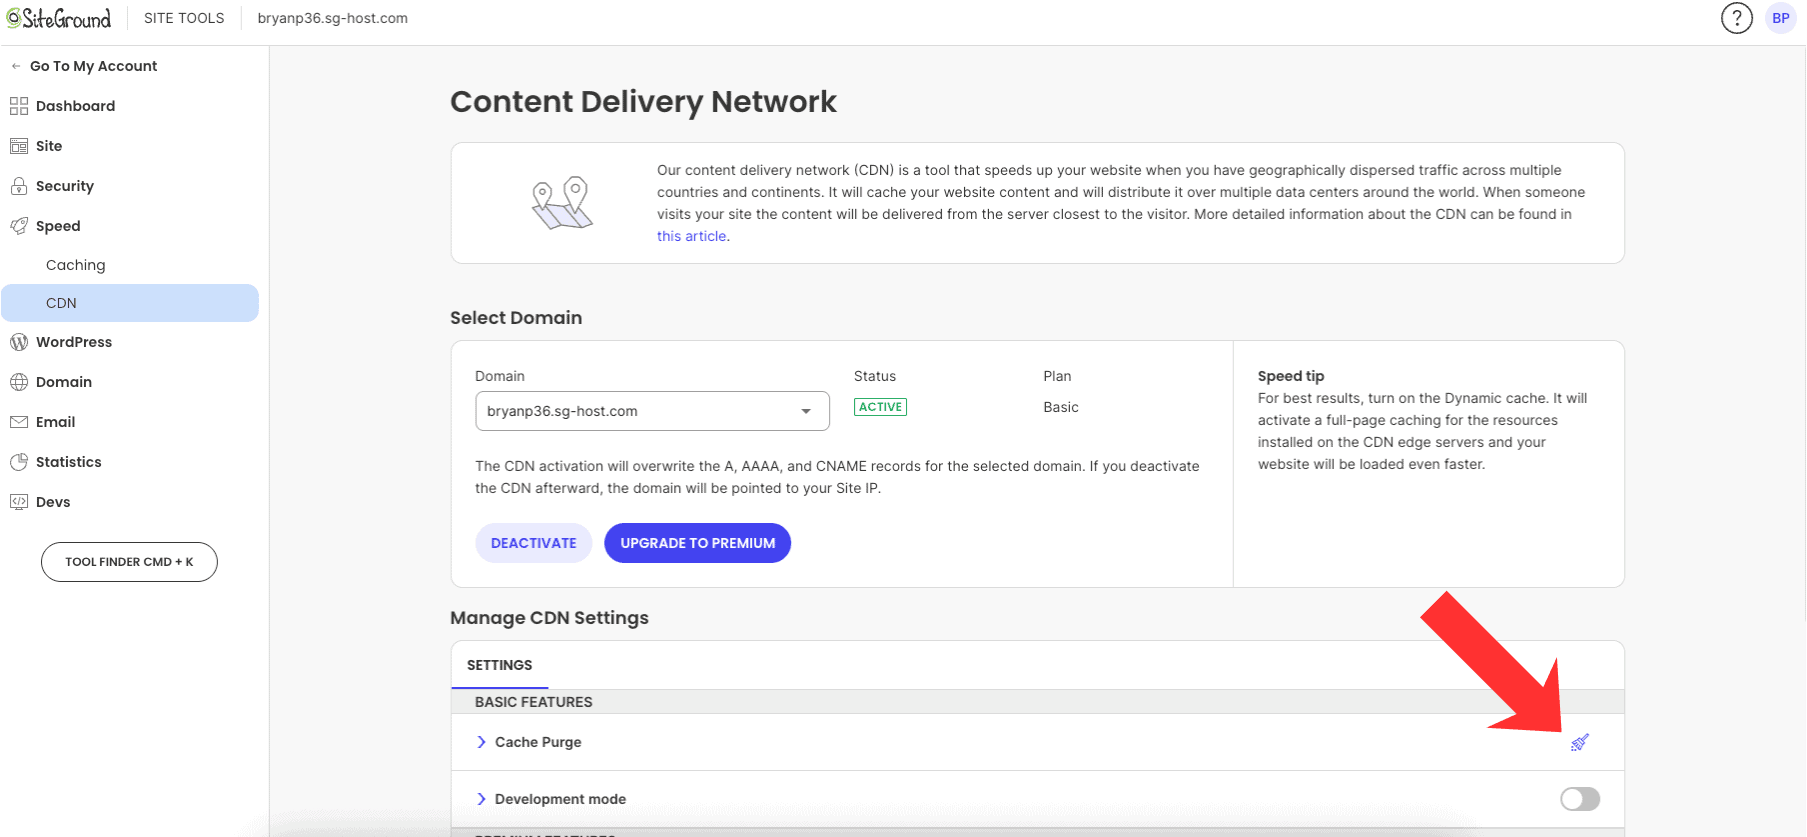This screenshot has width=1807, height=837.
Task: Click the Security padlock icon
Action: coord(19,186)
